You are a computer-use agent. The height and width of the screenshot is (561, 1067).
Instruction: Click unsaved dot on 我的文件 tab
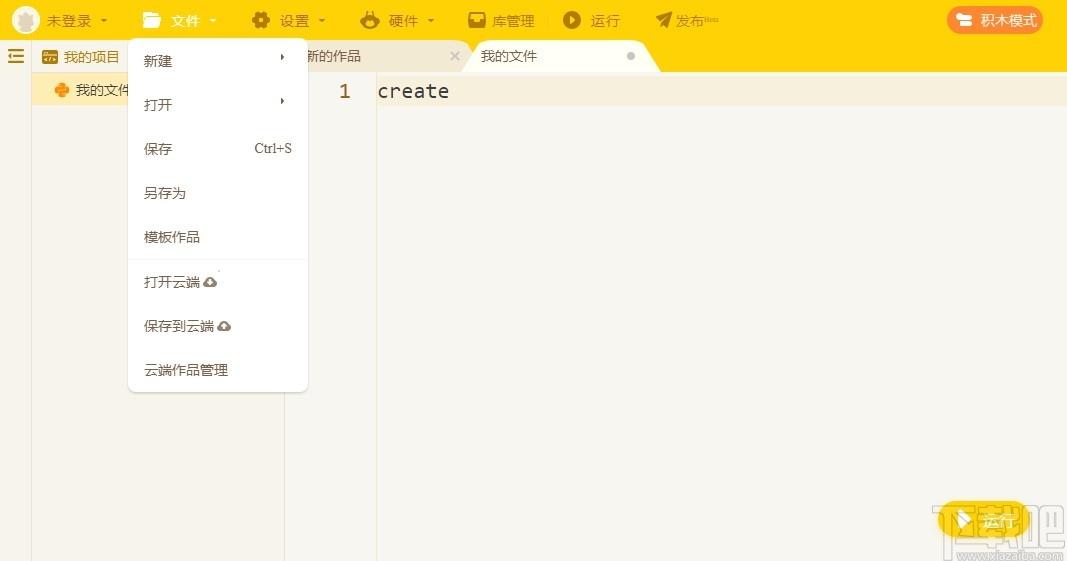(631, 56)
